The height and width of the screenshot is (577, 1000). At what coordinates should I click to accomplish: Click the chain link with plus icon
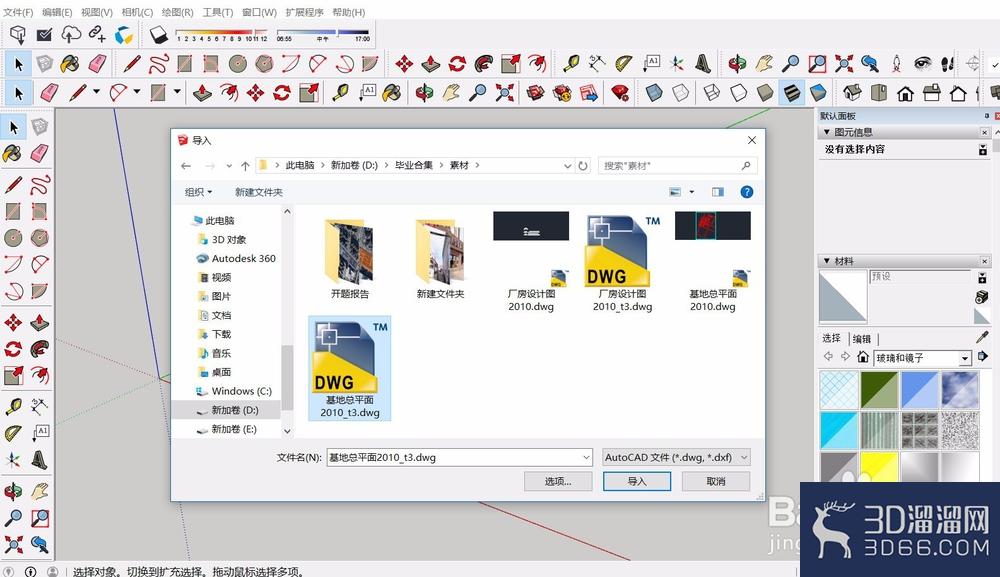[x=97, y=34]
